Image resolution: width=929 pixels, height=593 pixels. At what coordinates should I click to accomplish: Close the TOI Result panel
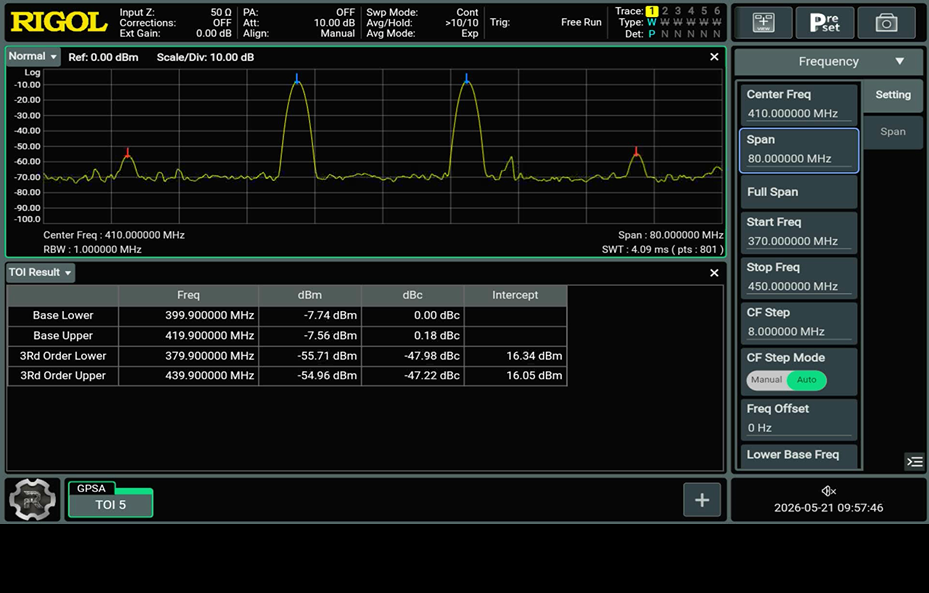click(x=714, y=273)
